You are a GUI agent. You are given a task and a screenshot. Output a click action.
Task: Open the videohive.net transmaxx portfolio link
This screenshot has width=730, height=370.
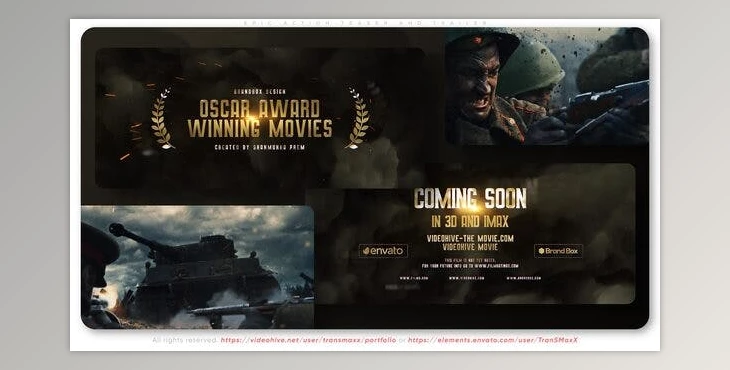point(308,340)
